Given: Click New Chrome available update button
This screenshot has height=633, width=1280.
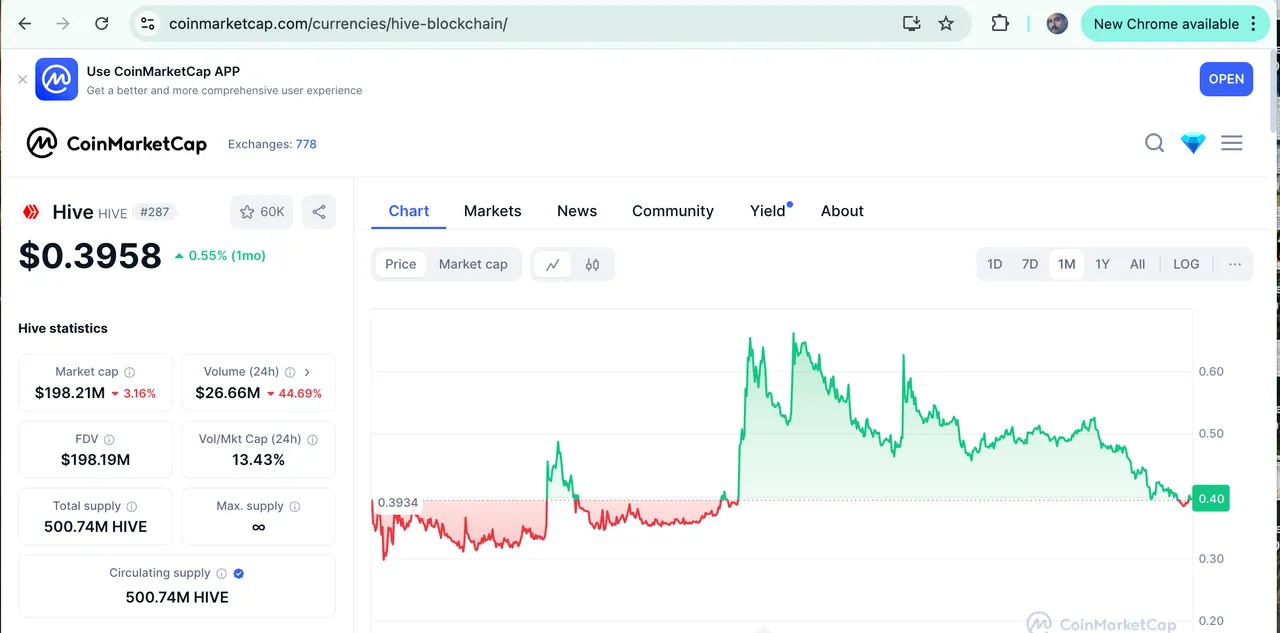Looking at the screenshot, I should click(1175, 23).
